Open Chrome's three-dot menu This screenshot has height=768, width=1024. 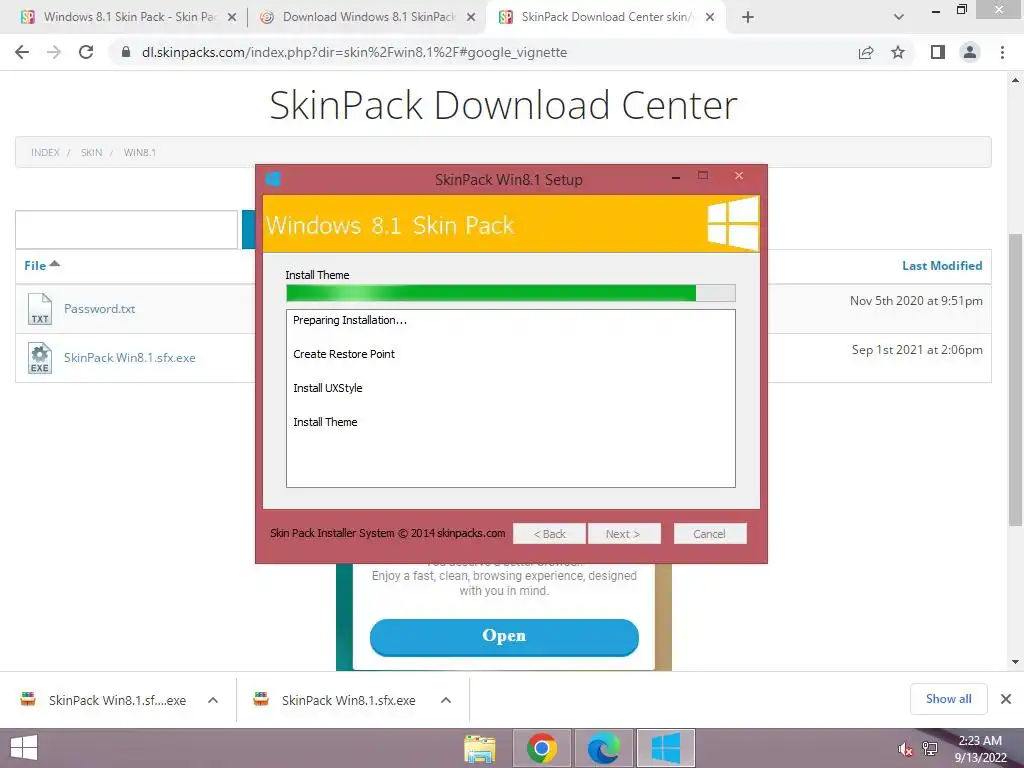(x=1002, y=52)
